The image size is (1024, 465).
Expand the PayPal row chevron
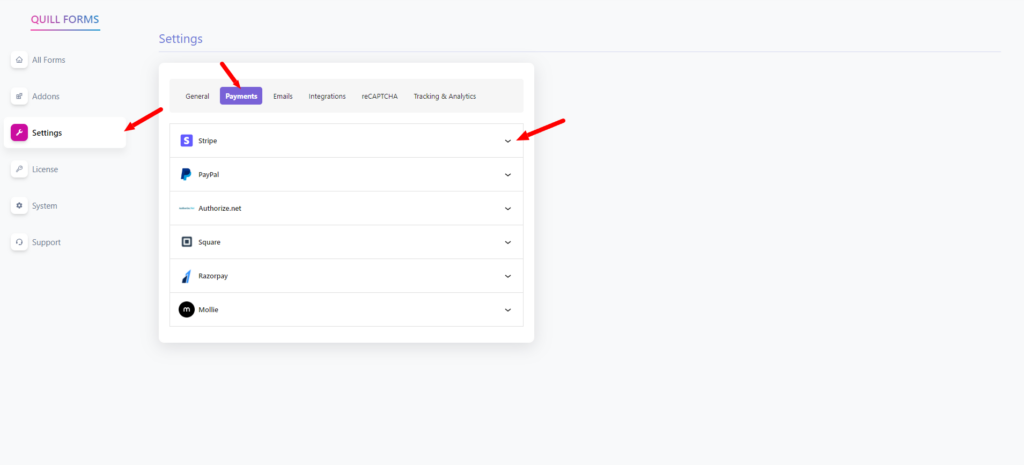(508, 174)
